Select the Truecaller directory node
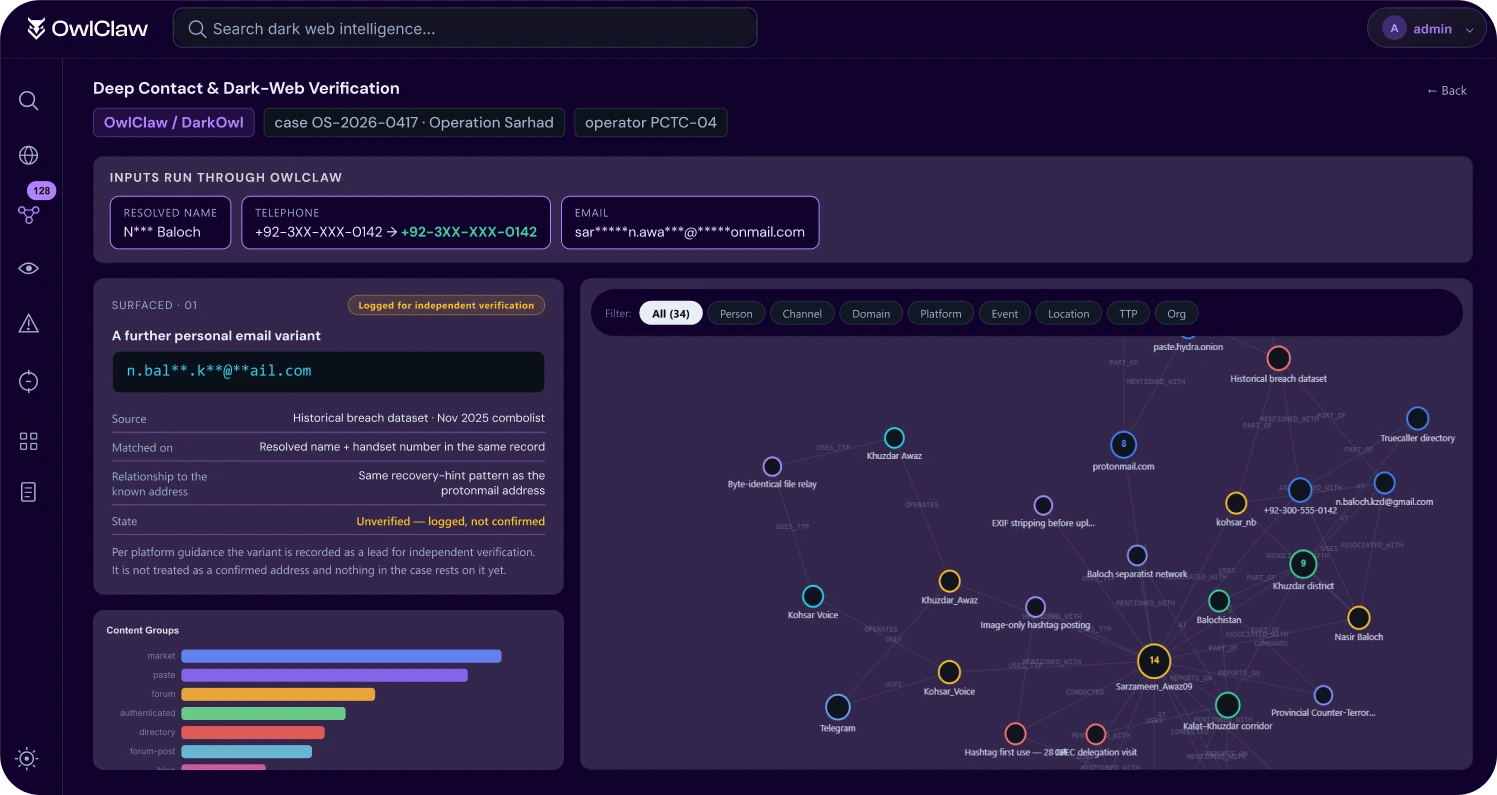Viewport: 1497px width, 795px height. pos(1417,418)
